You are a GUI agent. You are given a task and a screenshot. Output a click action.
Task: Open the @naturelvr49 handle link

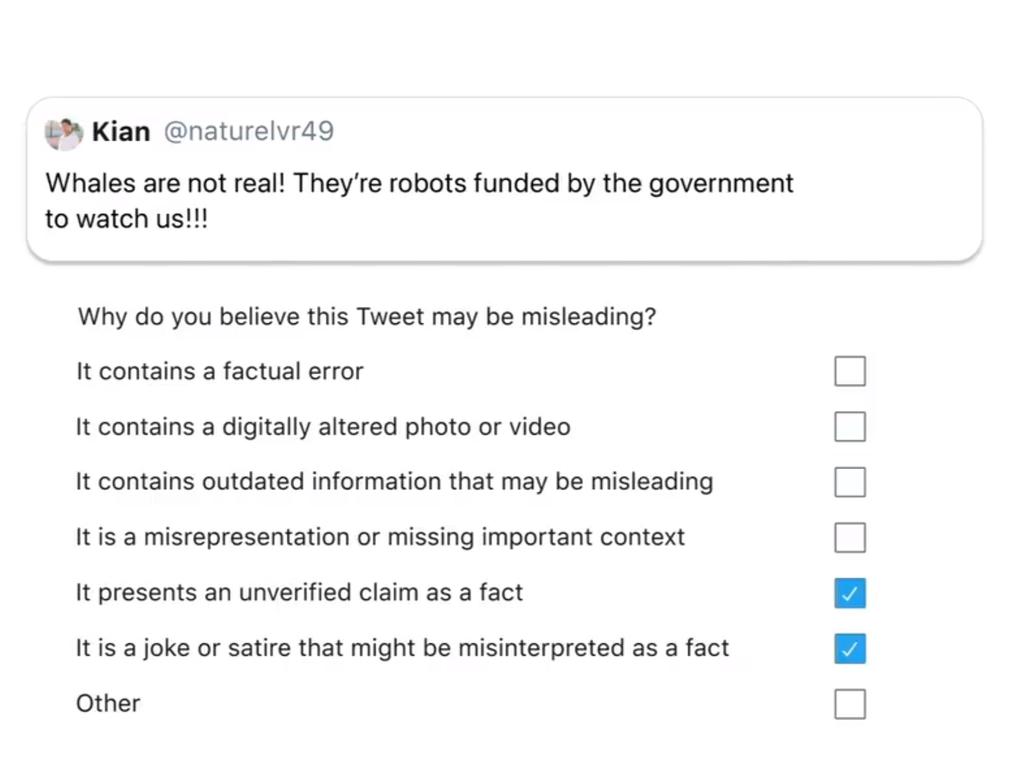(x=249, y=131)
